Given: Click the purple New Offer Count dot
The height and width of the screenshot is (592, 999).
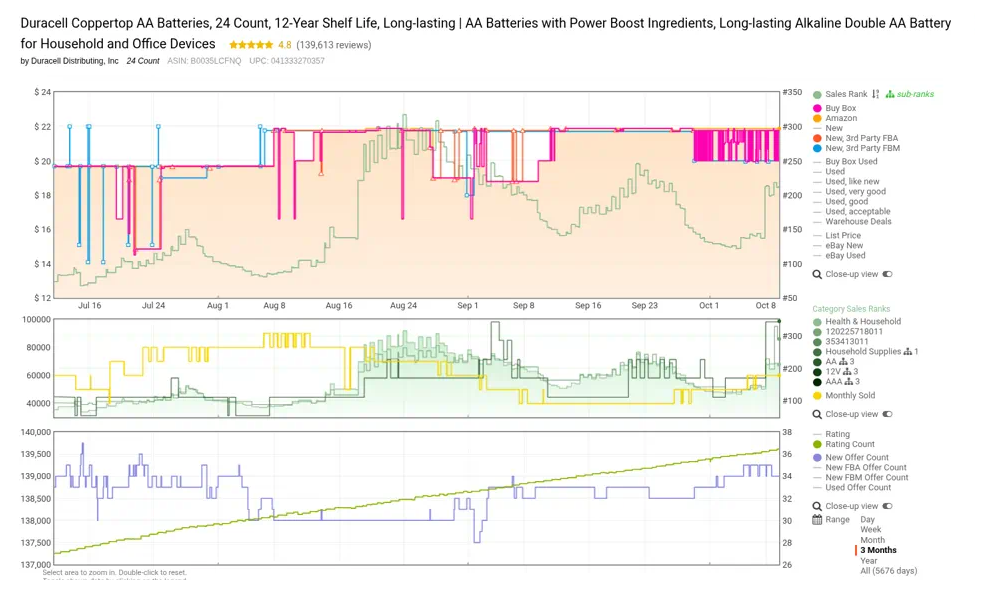Looking at the screenshot, I should click(817, 458).
